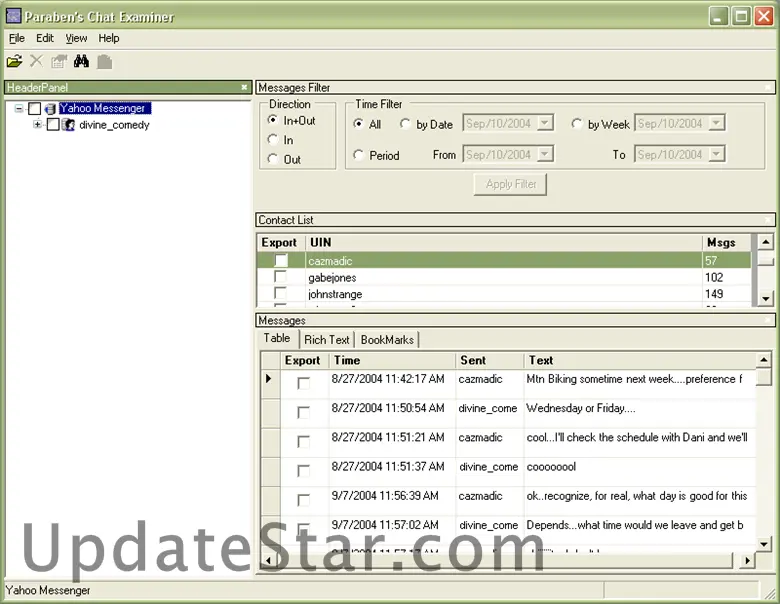Viewport: 780px width, 604px height.
Task: Click the current row arrow indicator in Messages
Action: coord(269,379)
